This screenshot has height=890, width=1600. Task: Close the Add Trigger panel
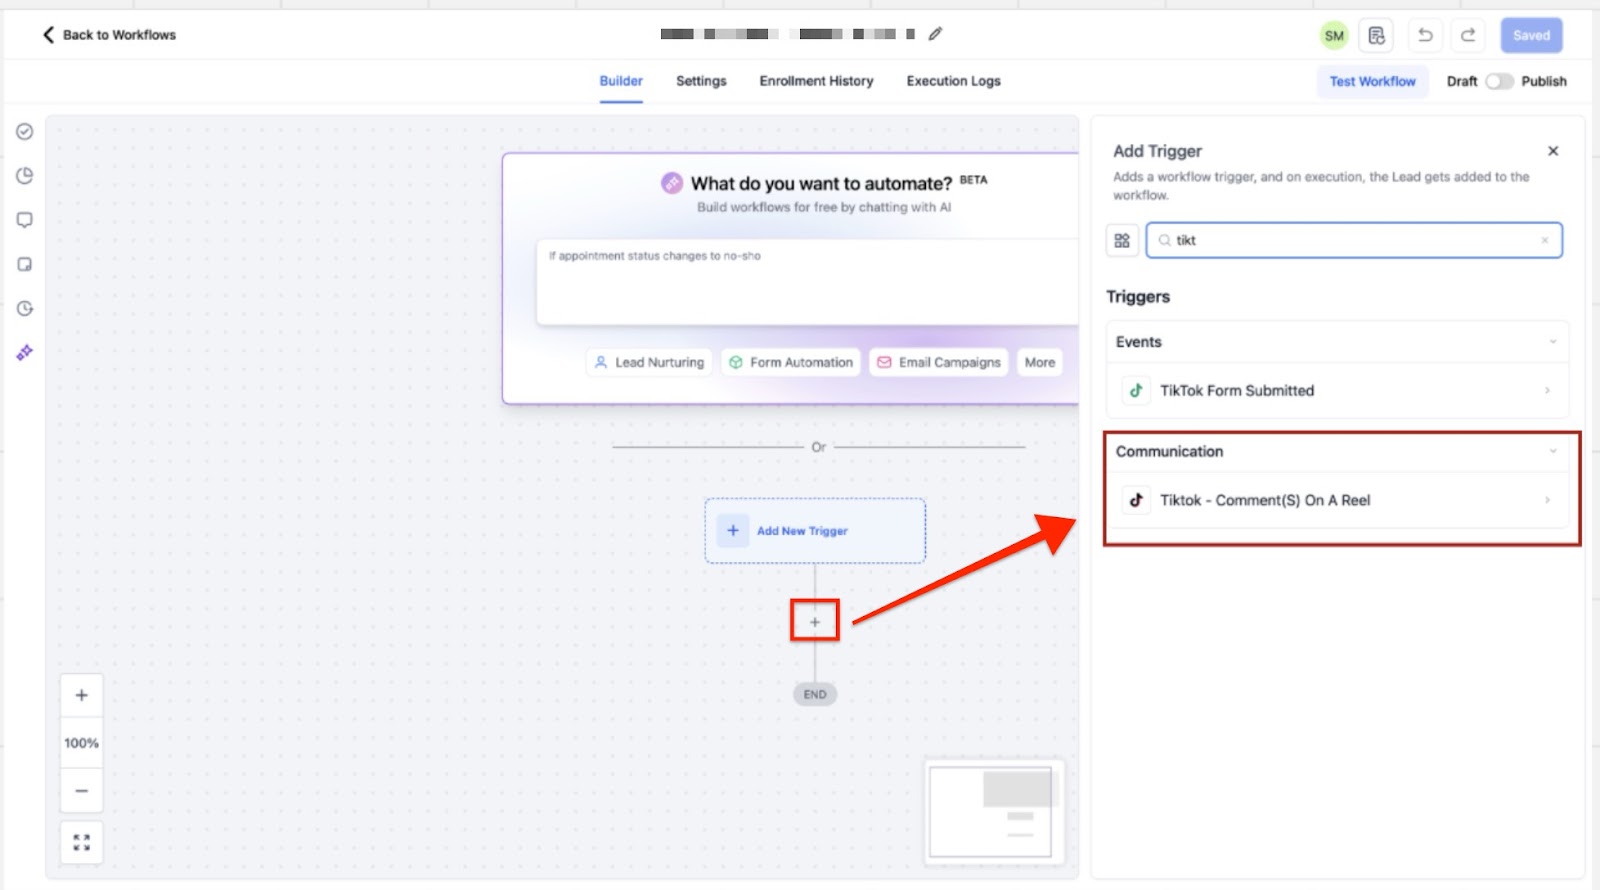1553,151
